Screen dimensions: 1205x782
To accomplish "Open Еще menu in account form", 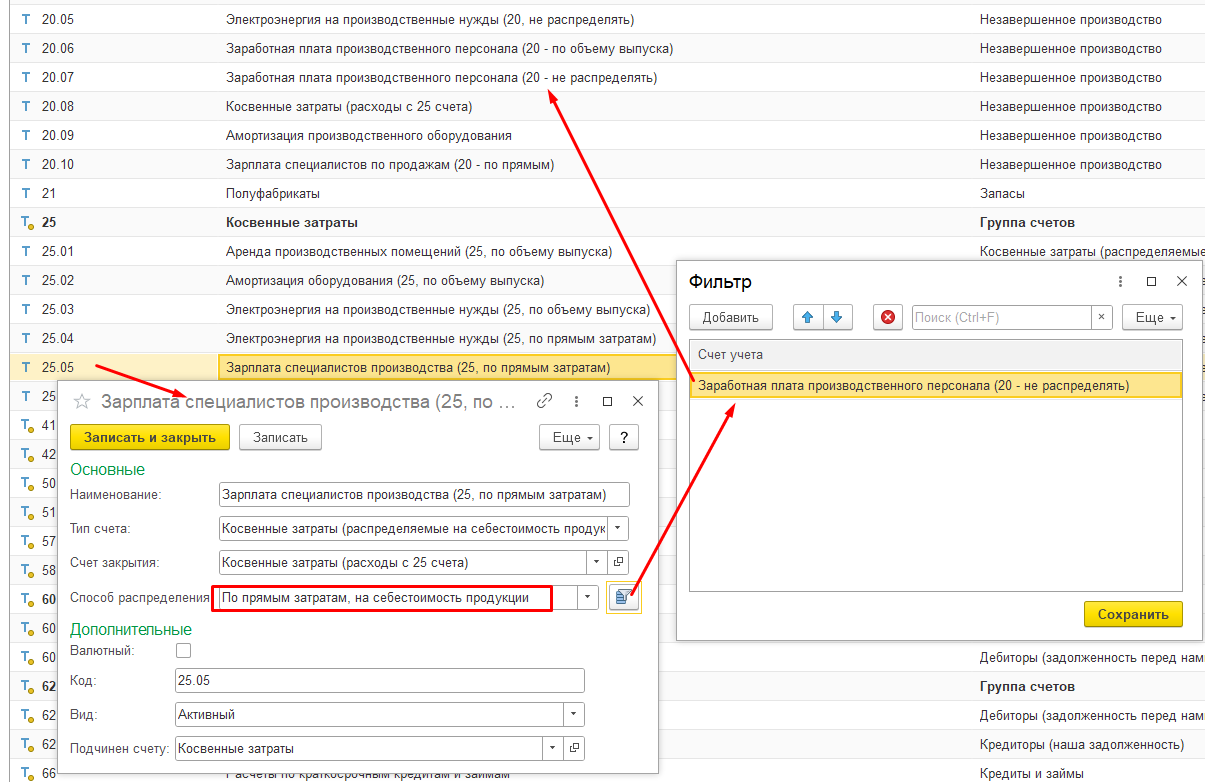I will [569, 437].
